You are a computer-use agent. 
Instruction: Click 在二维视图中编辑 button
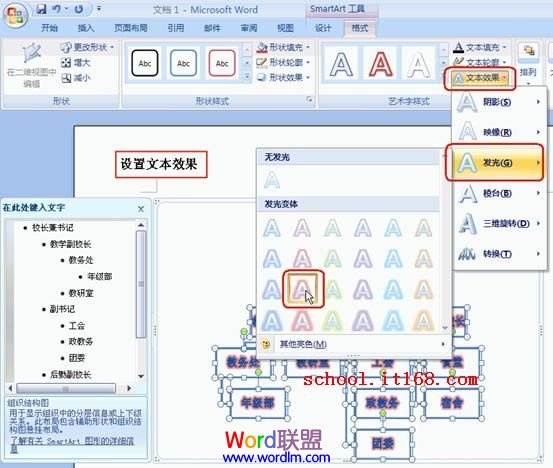31,65
